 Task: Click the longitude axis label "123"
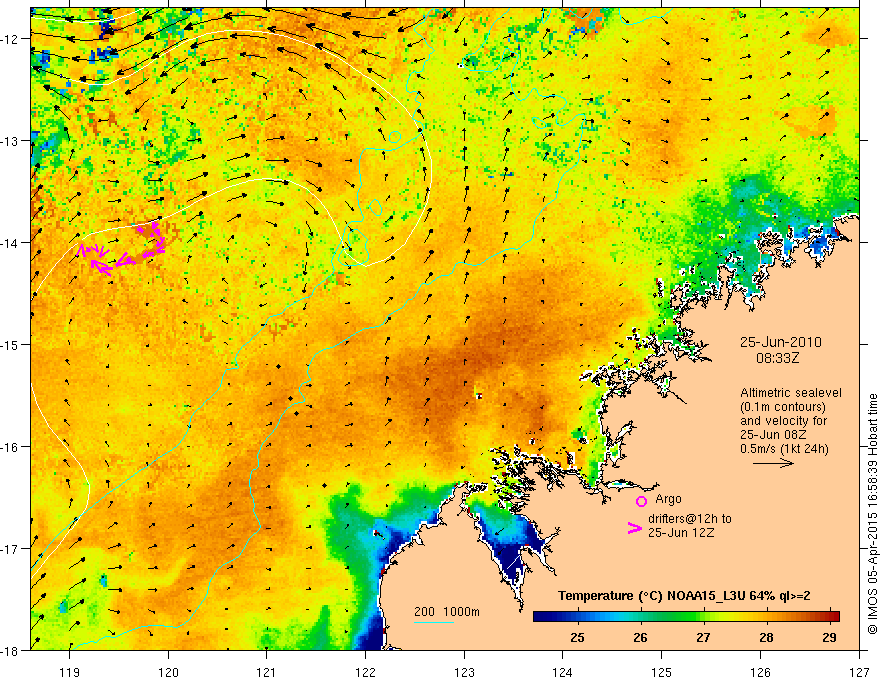(x=464, y=672)
